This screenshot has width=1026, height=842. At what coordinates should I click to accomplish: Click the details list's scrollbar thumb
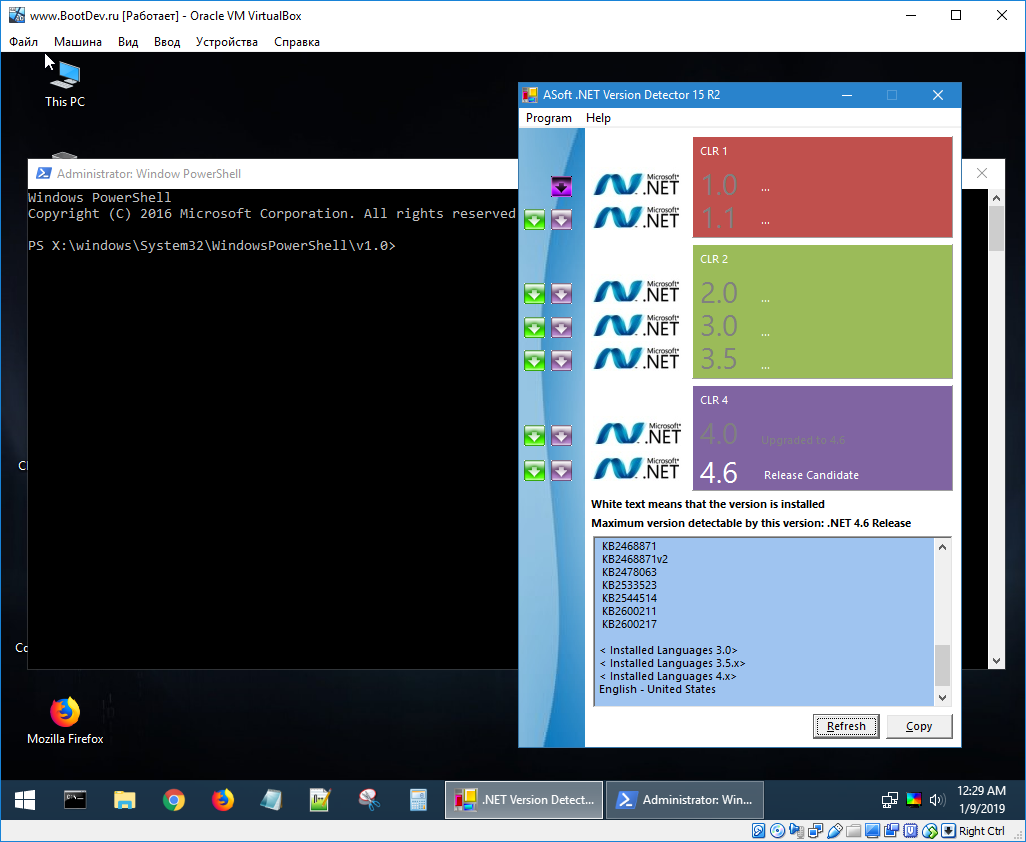pos(942,665)
